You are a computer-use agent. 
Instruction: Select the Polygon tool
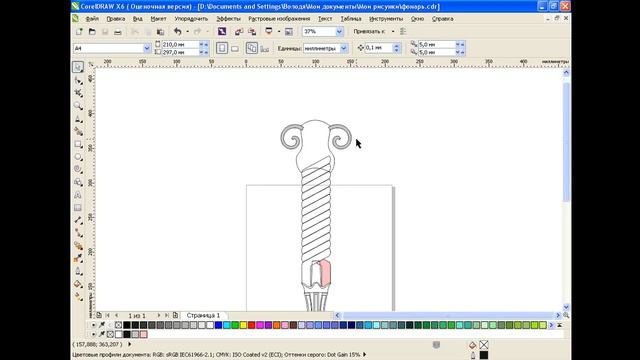tap(78, 169)
